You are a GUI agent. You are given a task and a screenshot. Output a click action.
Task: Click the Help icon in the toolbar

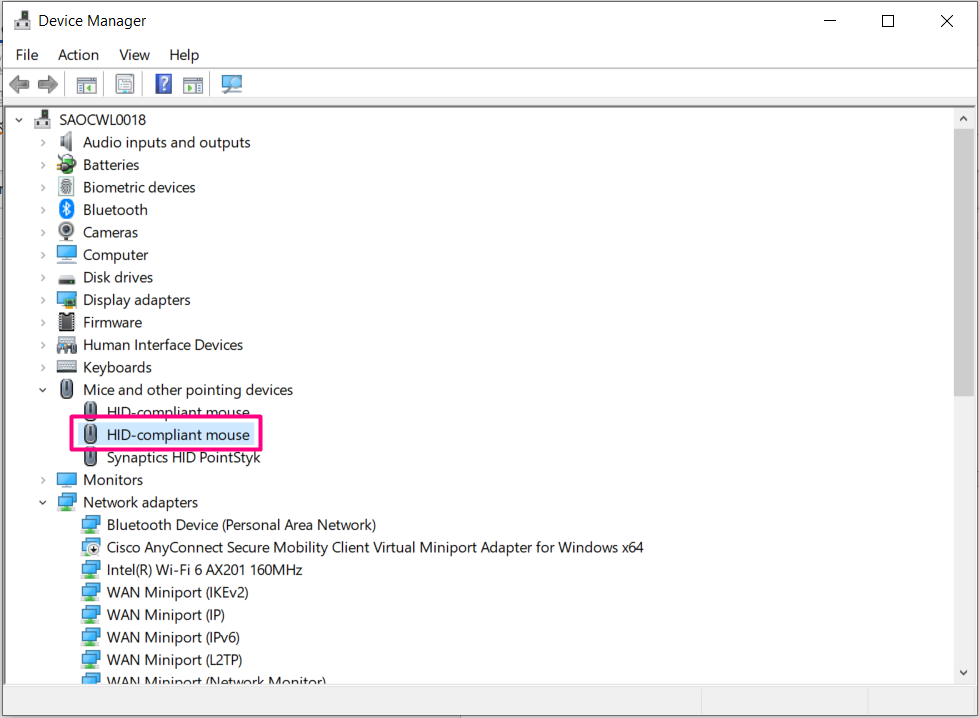162,84
